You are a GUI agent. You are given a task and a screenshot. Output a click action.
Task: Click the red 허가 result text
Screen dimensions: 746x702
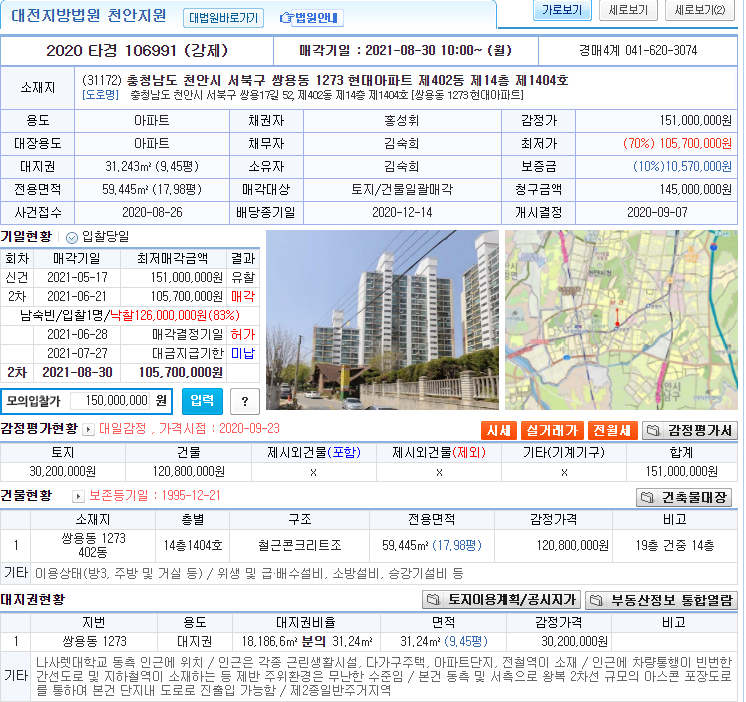pyautogui.click(x=243, y=334)
